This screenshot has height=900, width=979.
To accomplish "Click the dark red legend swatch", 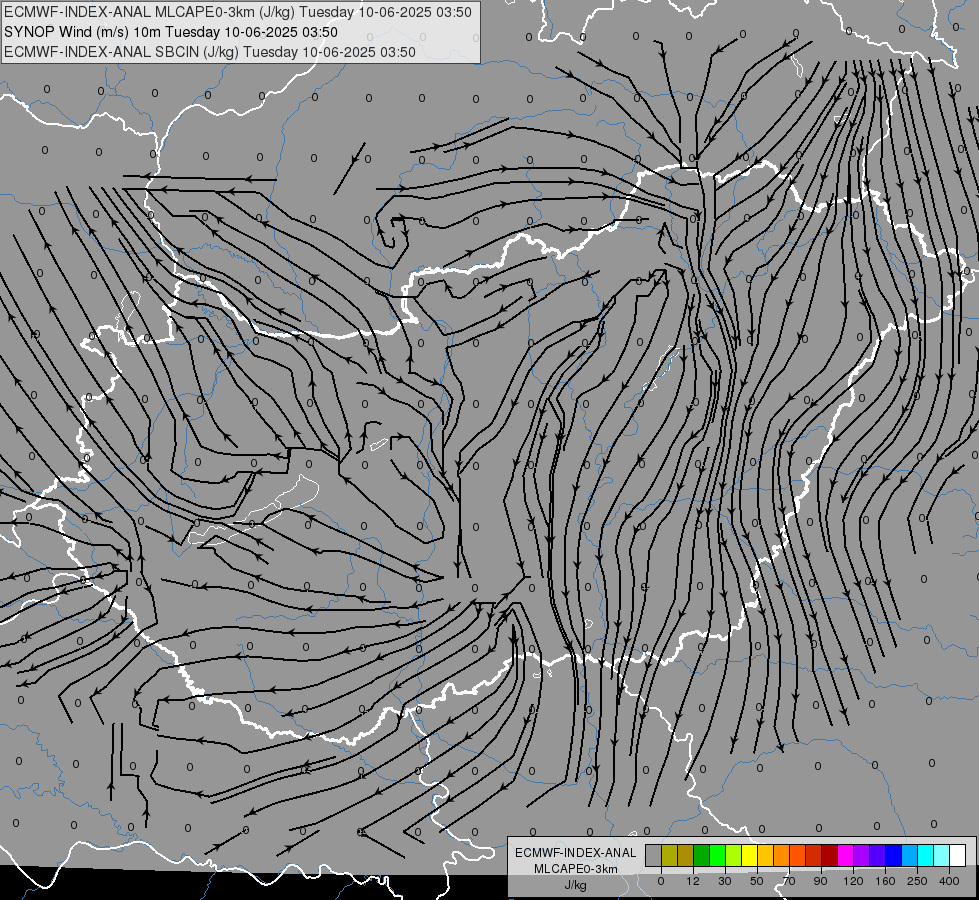I will point(830,855).
